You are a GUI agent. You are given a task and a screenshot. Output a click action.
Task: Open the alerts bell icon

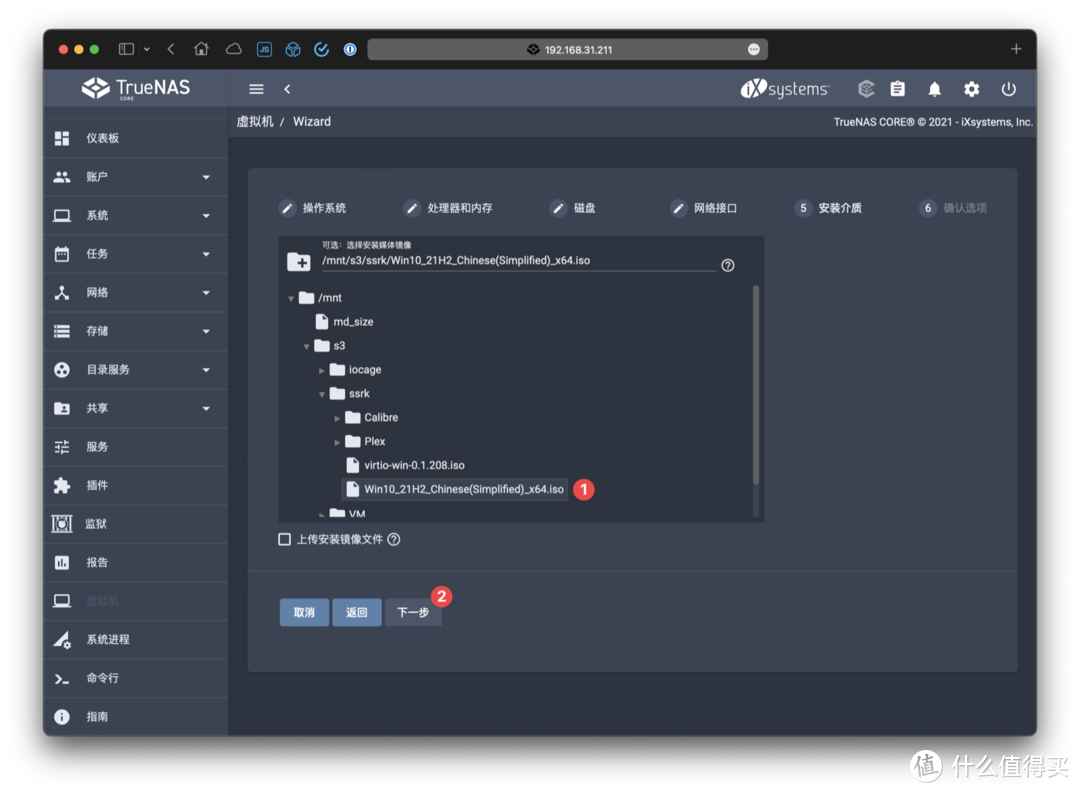[x=935, y=89]
